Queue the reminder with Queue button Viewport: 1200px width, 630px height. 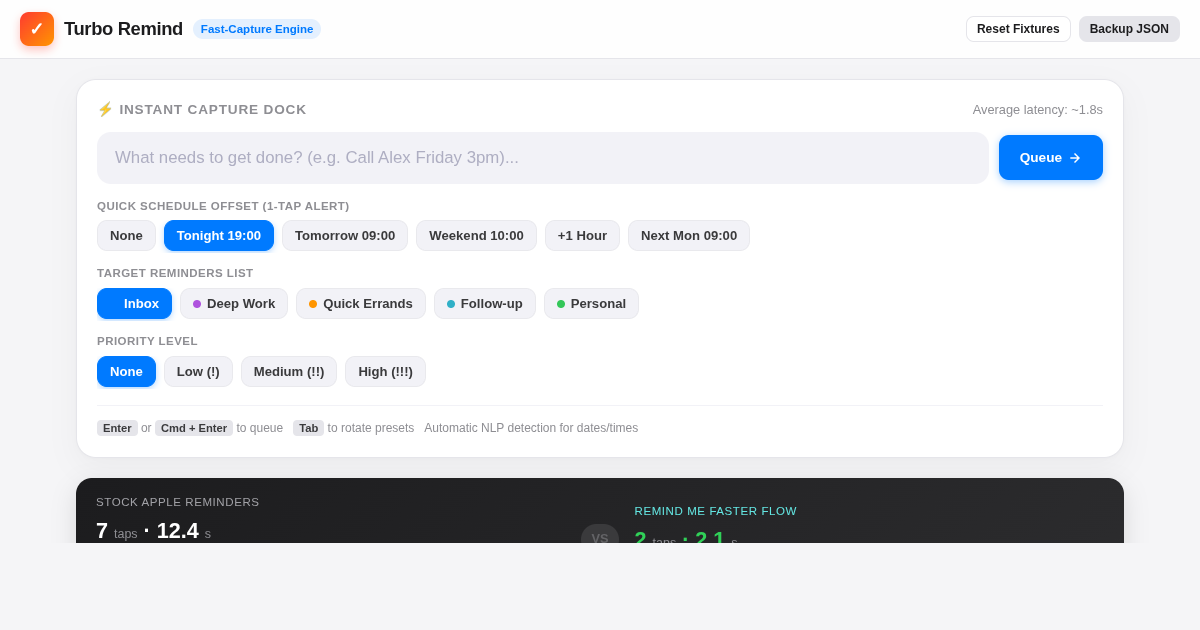(x=1051, y=158)
